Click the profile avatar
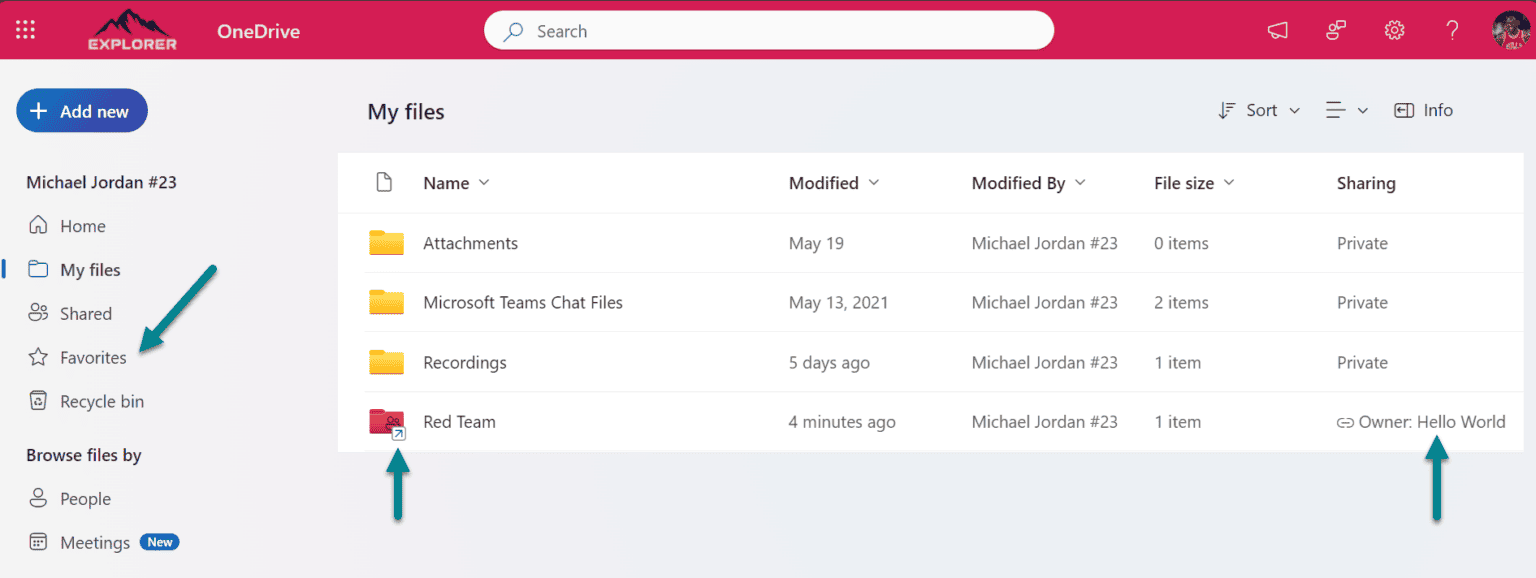 [x=1510, y=29]
